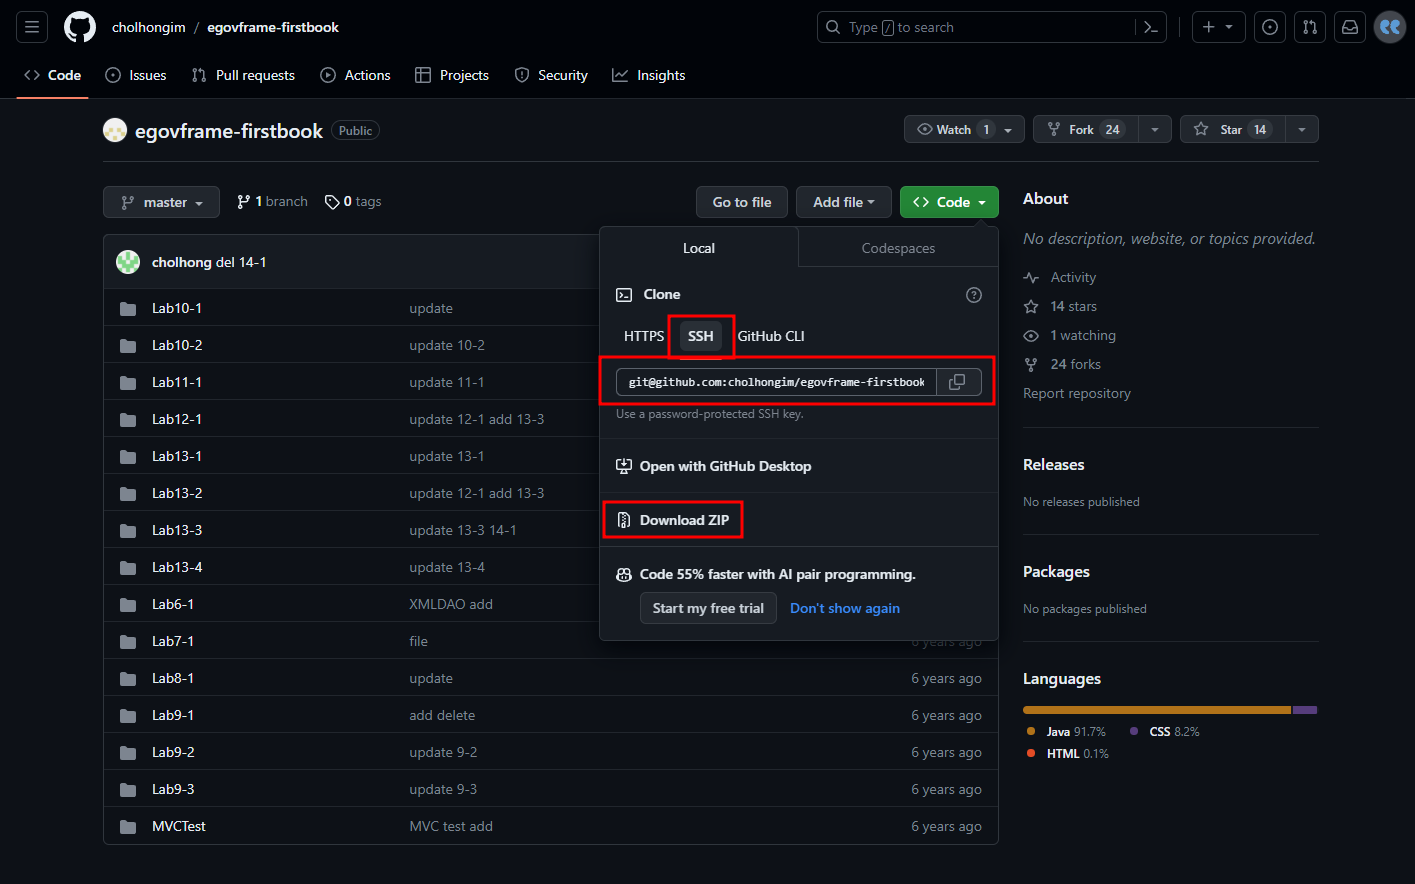Expand the Fork options dropdown arrow
Viewport: 1415px width, 884px height.
tap(1155, 129)
